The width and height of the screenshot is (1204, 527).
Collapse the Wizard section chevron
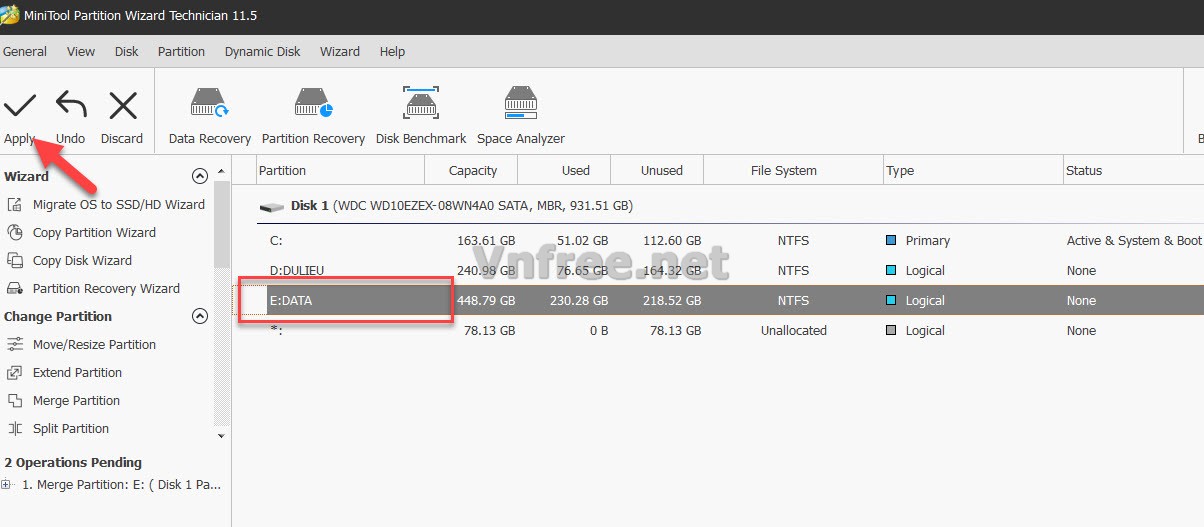coord(199,177)
